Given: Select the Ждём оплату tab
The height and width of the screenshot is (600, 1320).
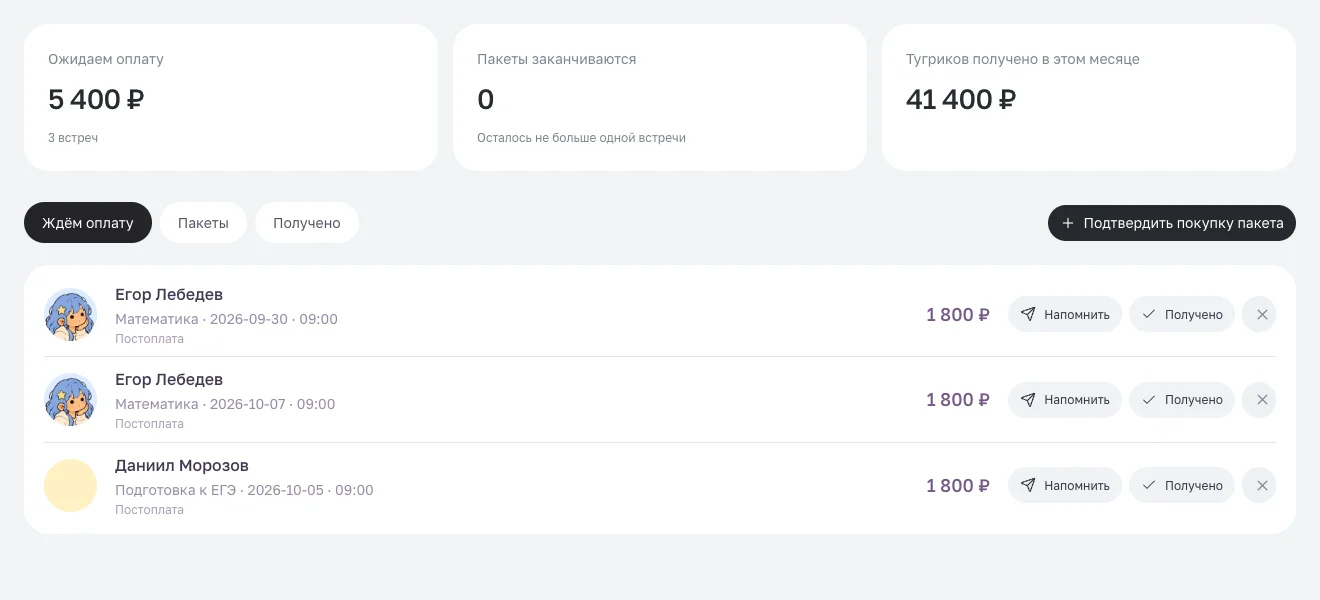Looking at the screenshot, I should [88, 223].
